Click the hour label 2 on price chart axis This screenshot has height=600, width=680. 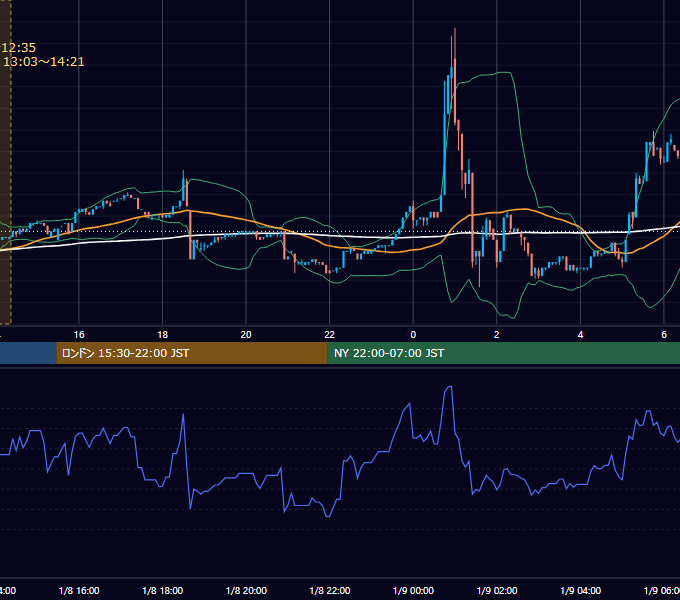(x=497, y=335)
